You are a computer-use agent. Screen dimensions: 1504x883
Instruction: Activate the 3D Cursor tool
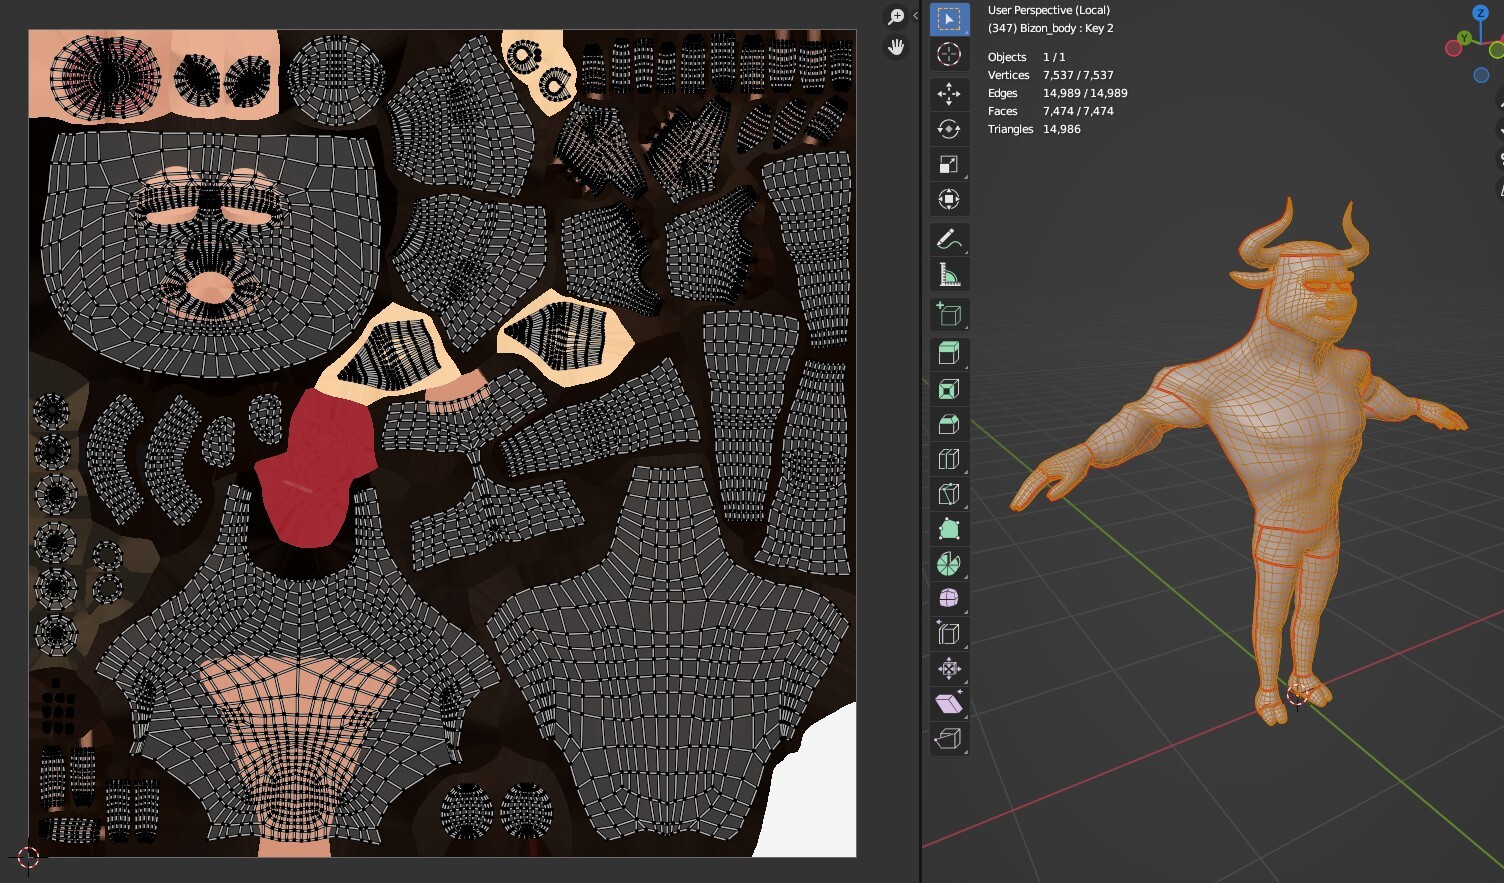point(949,54)
